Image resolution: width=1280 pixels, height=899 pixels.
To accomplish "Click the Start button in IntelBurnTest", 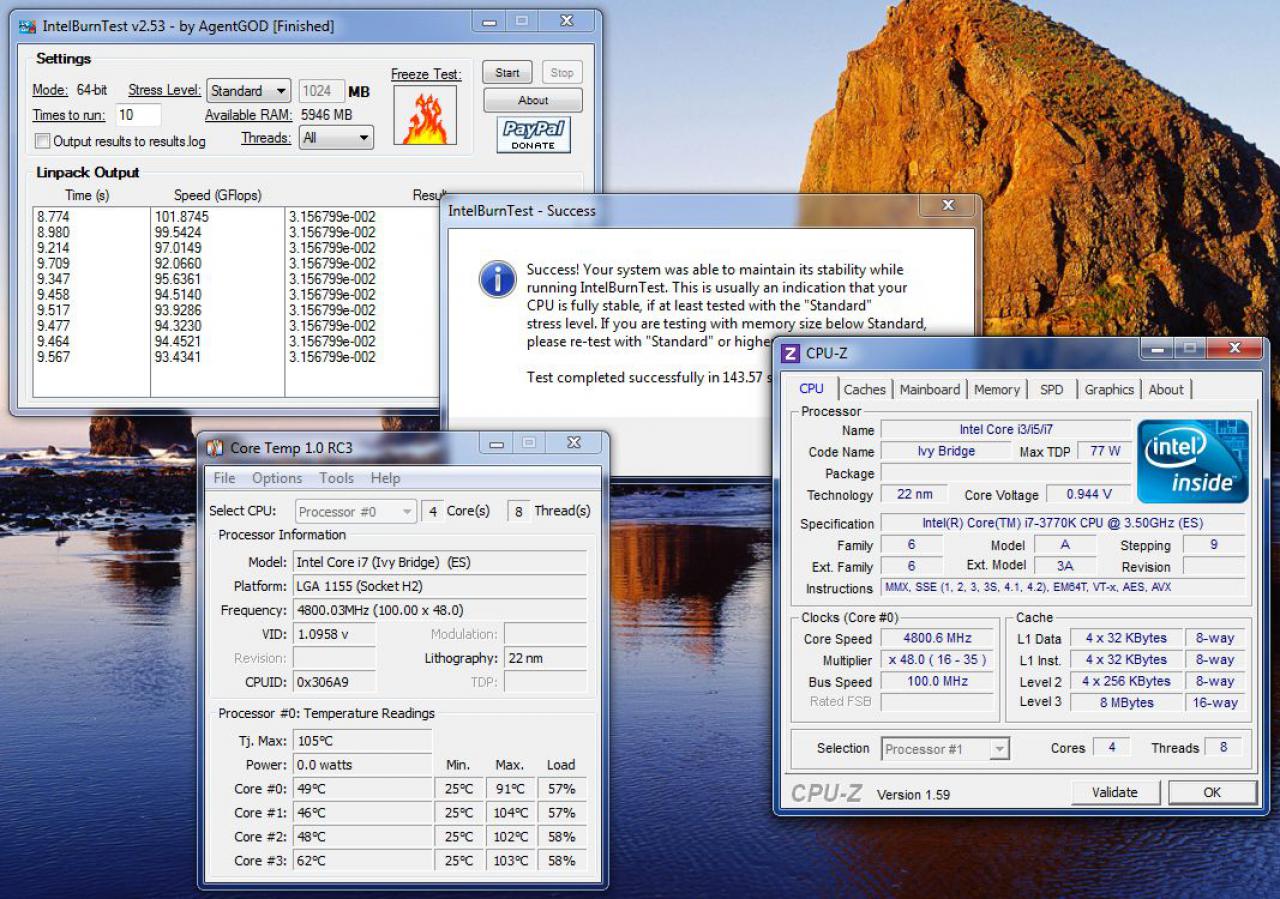I will [507, 72].
